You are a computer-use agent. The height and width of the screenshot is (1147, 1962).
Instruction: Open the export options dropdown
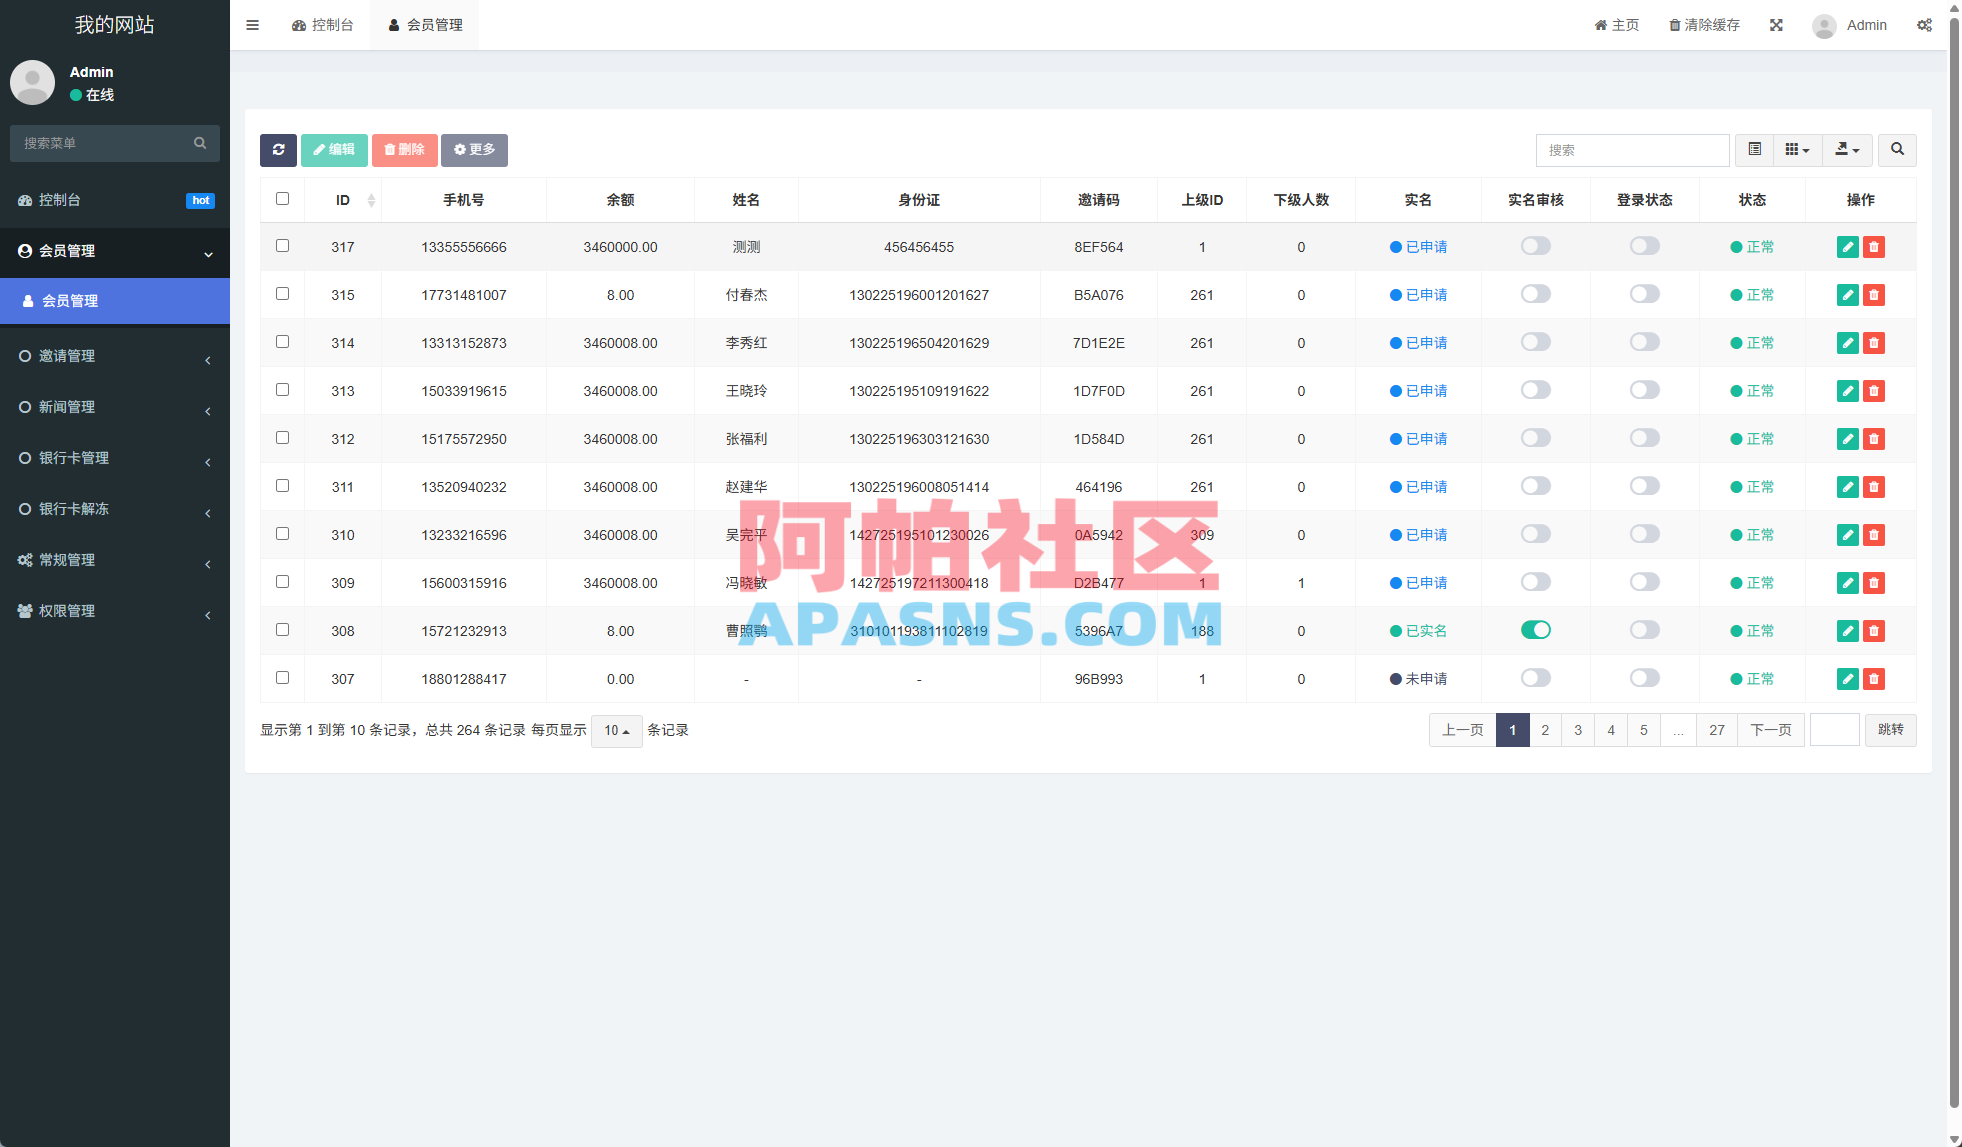point(1847,150)
